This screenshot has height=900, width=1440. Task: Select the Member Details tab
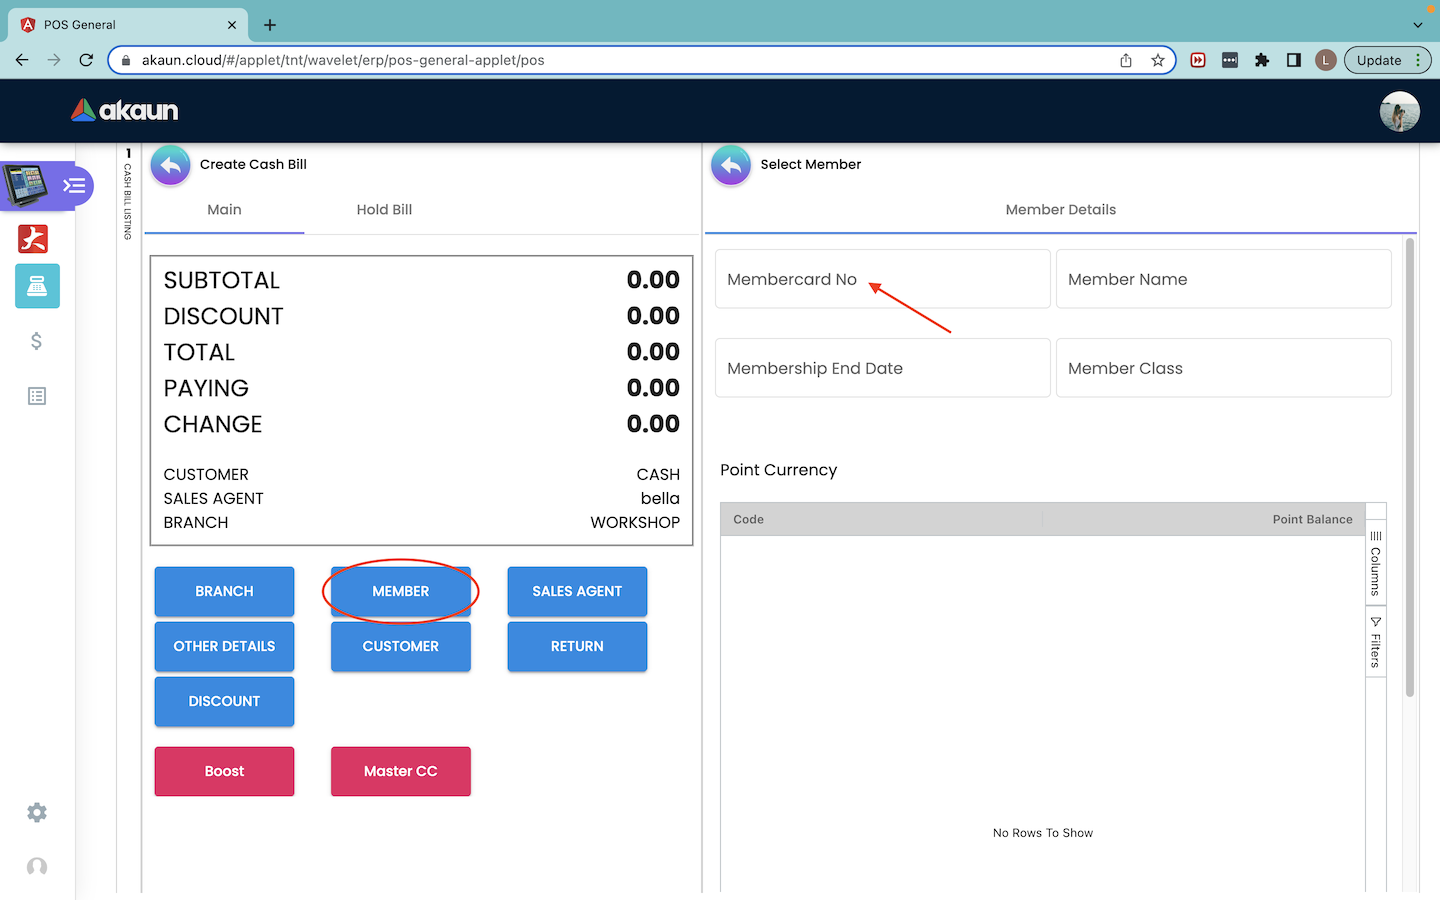1061,210
